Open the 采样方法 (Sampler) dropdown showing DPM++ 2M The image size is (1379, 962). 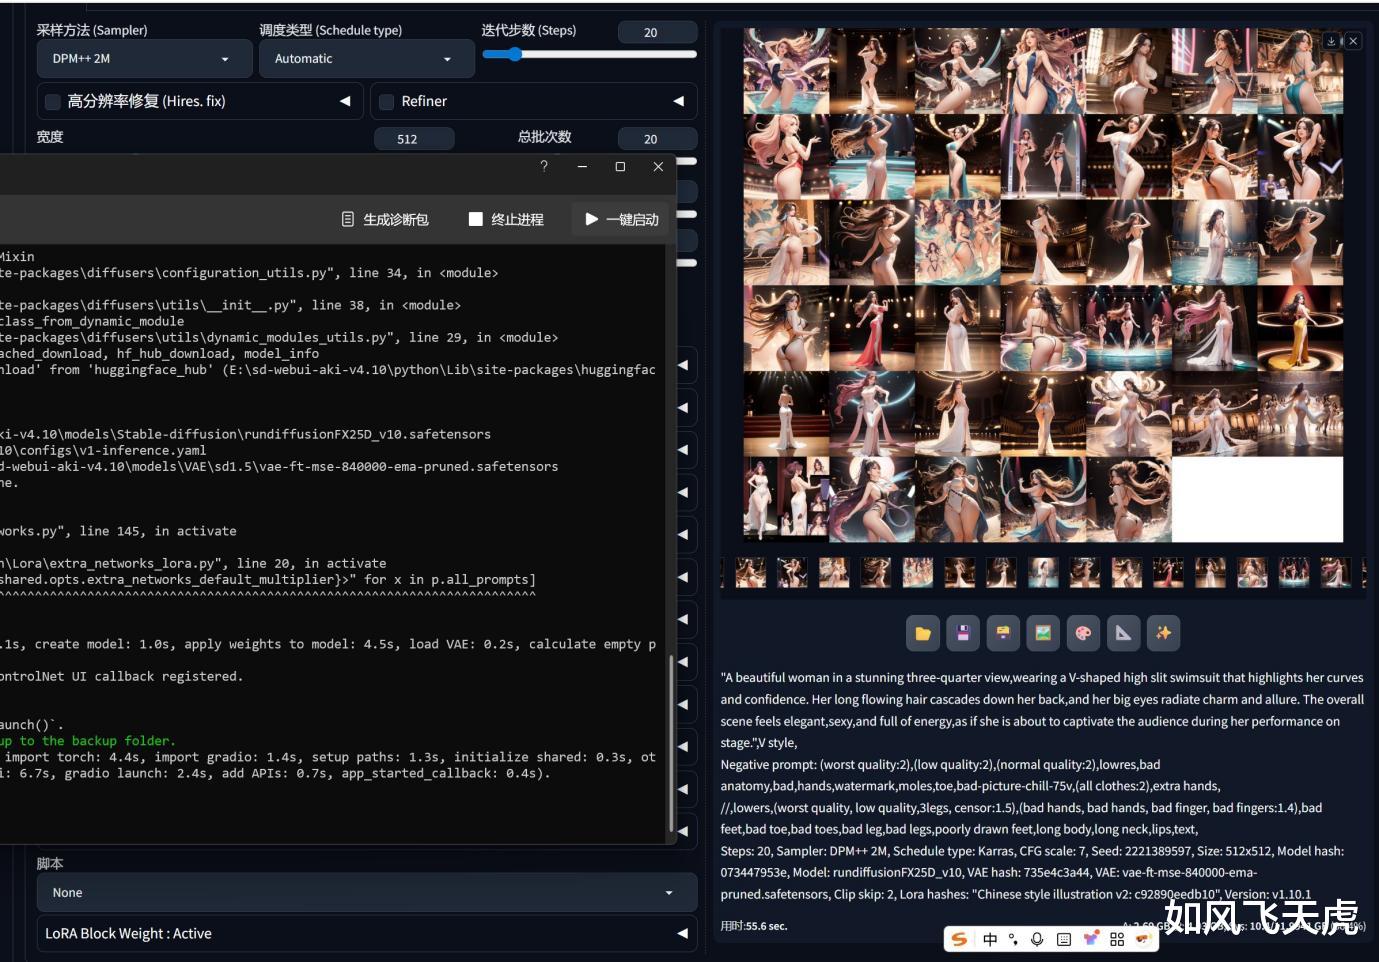[x=144, y=59]
